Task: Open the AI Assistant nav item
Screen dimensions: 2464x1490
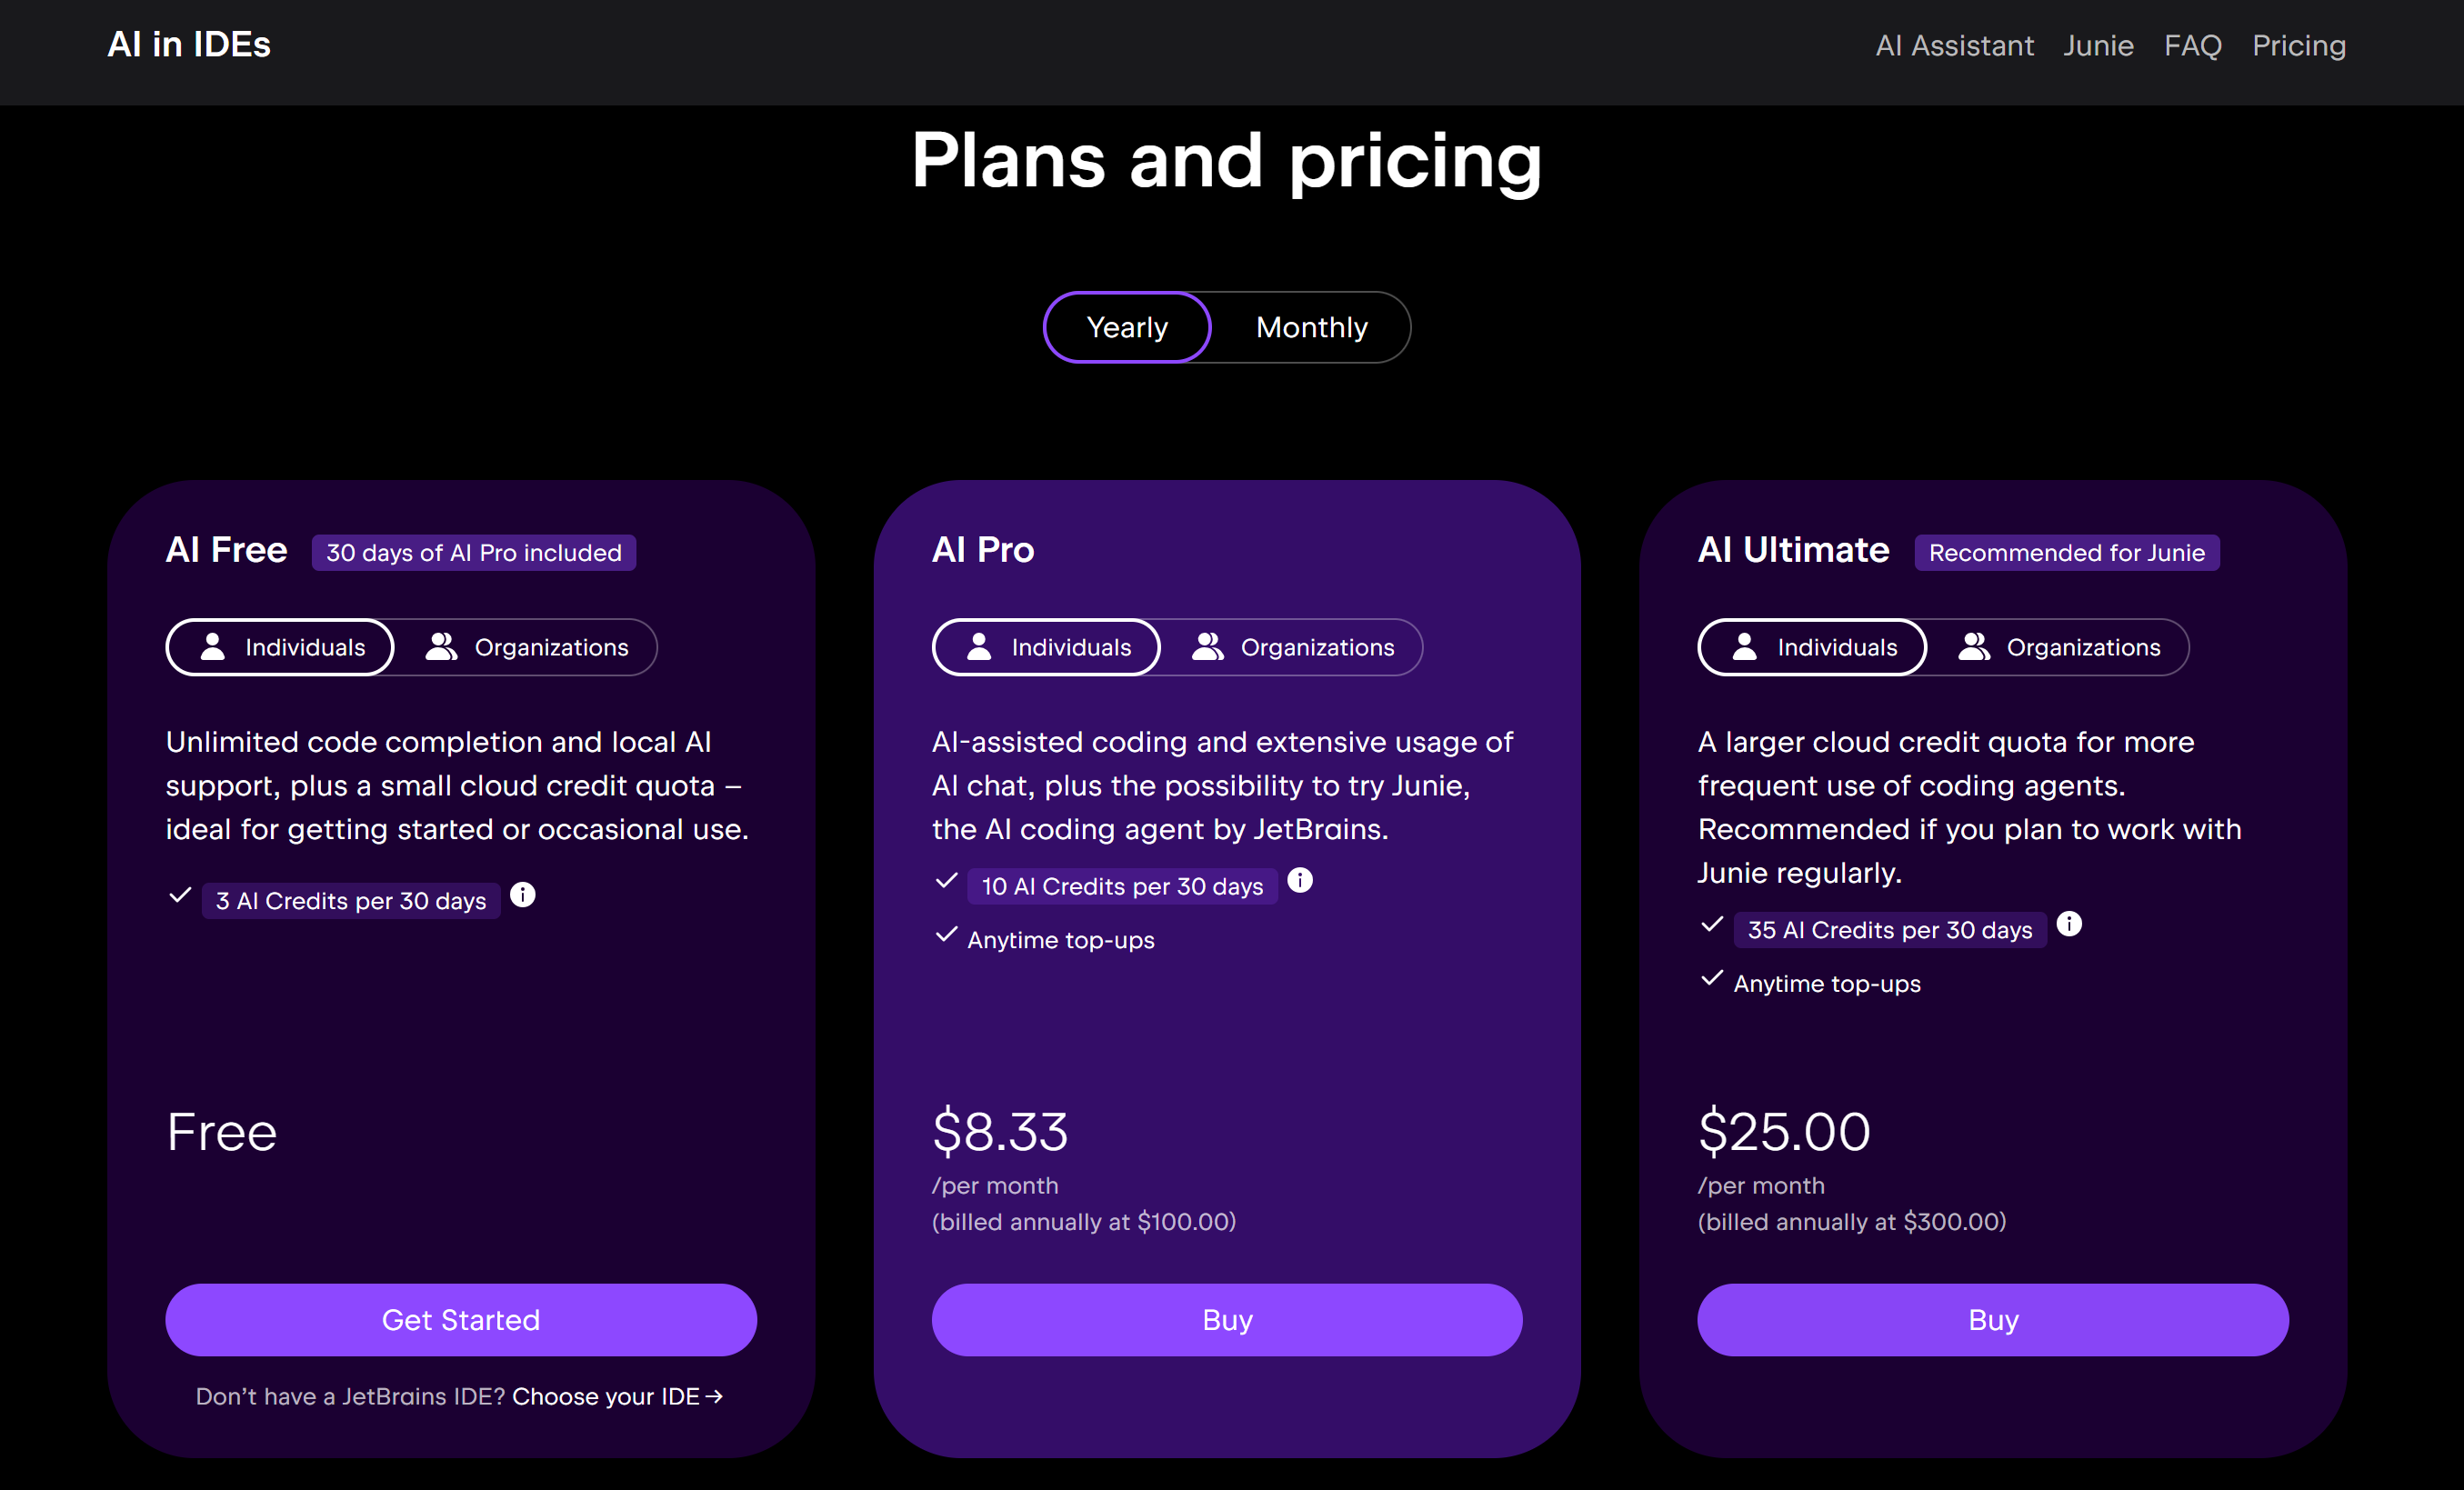Action: 1954,45
